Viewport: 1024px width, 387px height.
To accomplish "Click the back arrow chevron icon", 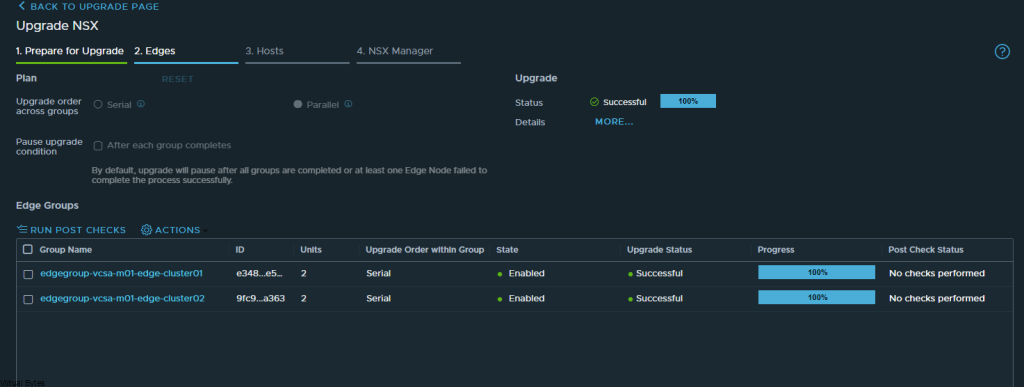I will (x=22, y=7).
